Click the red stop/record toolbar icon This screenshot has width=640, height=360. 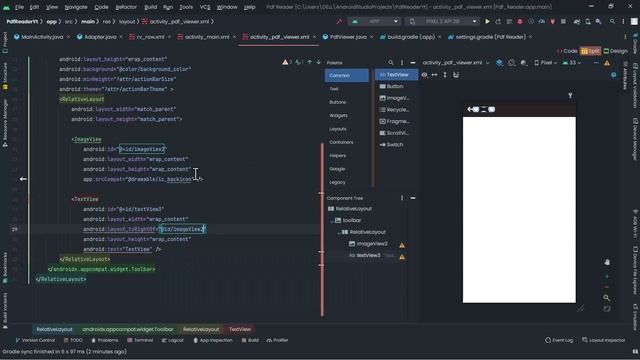(x=520, y=21)
